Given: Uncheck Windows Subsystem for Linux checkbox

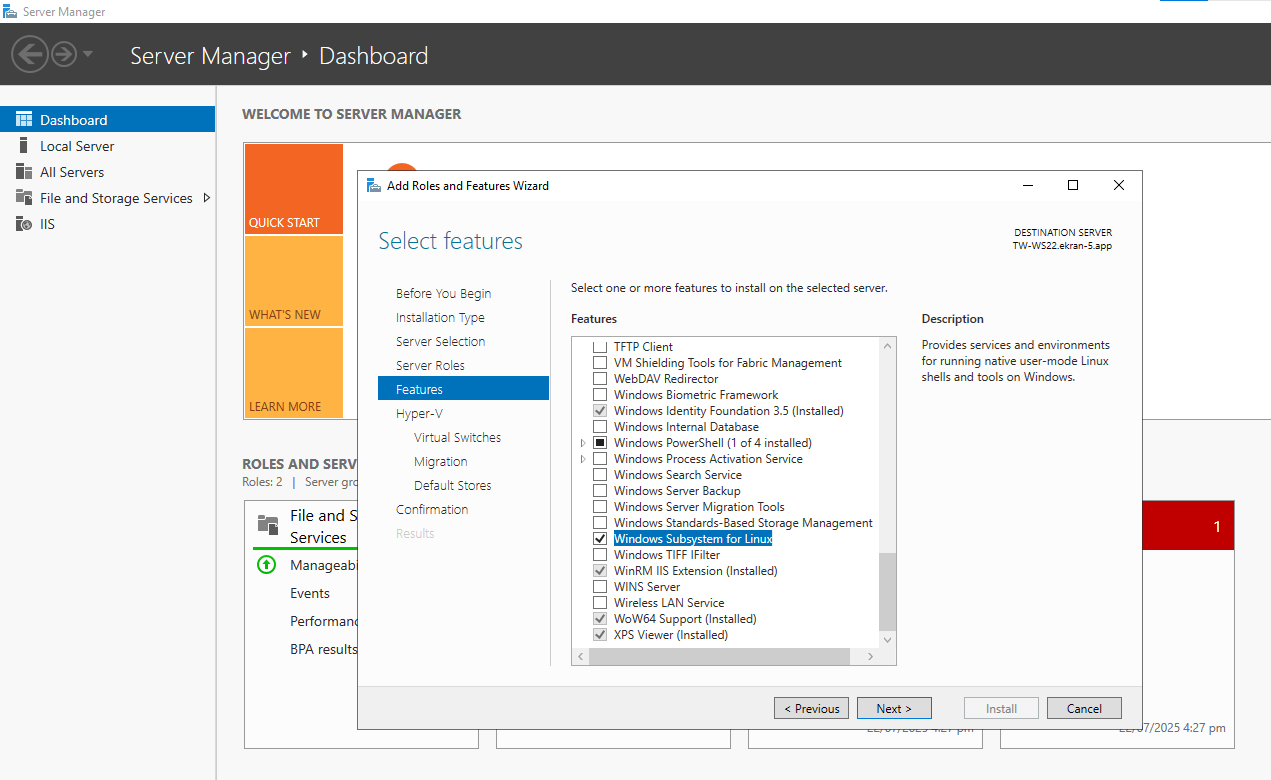Looking at the screenshot, I should [x=600, y=539].
